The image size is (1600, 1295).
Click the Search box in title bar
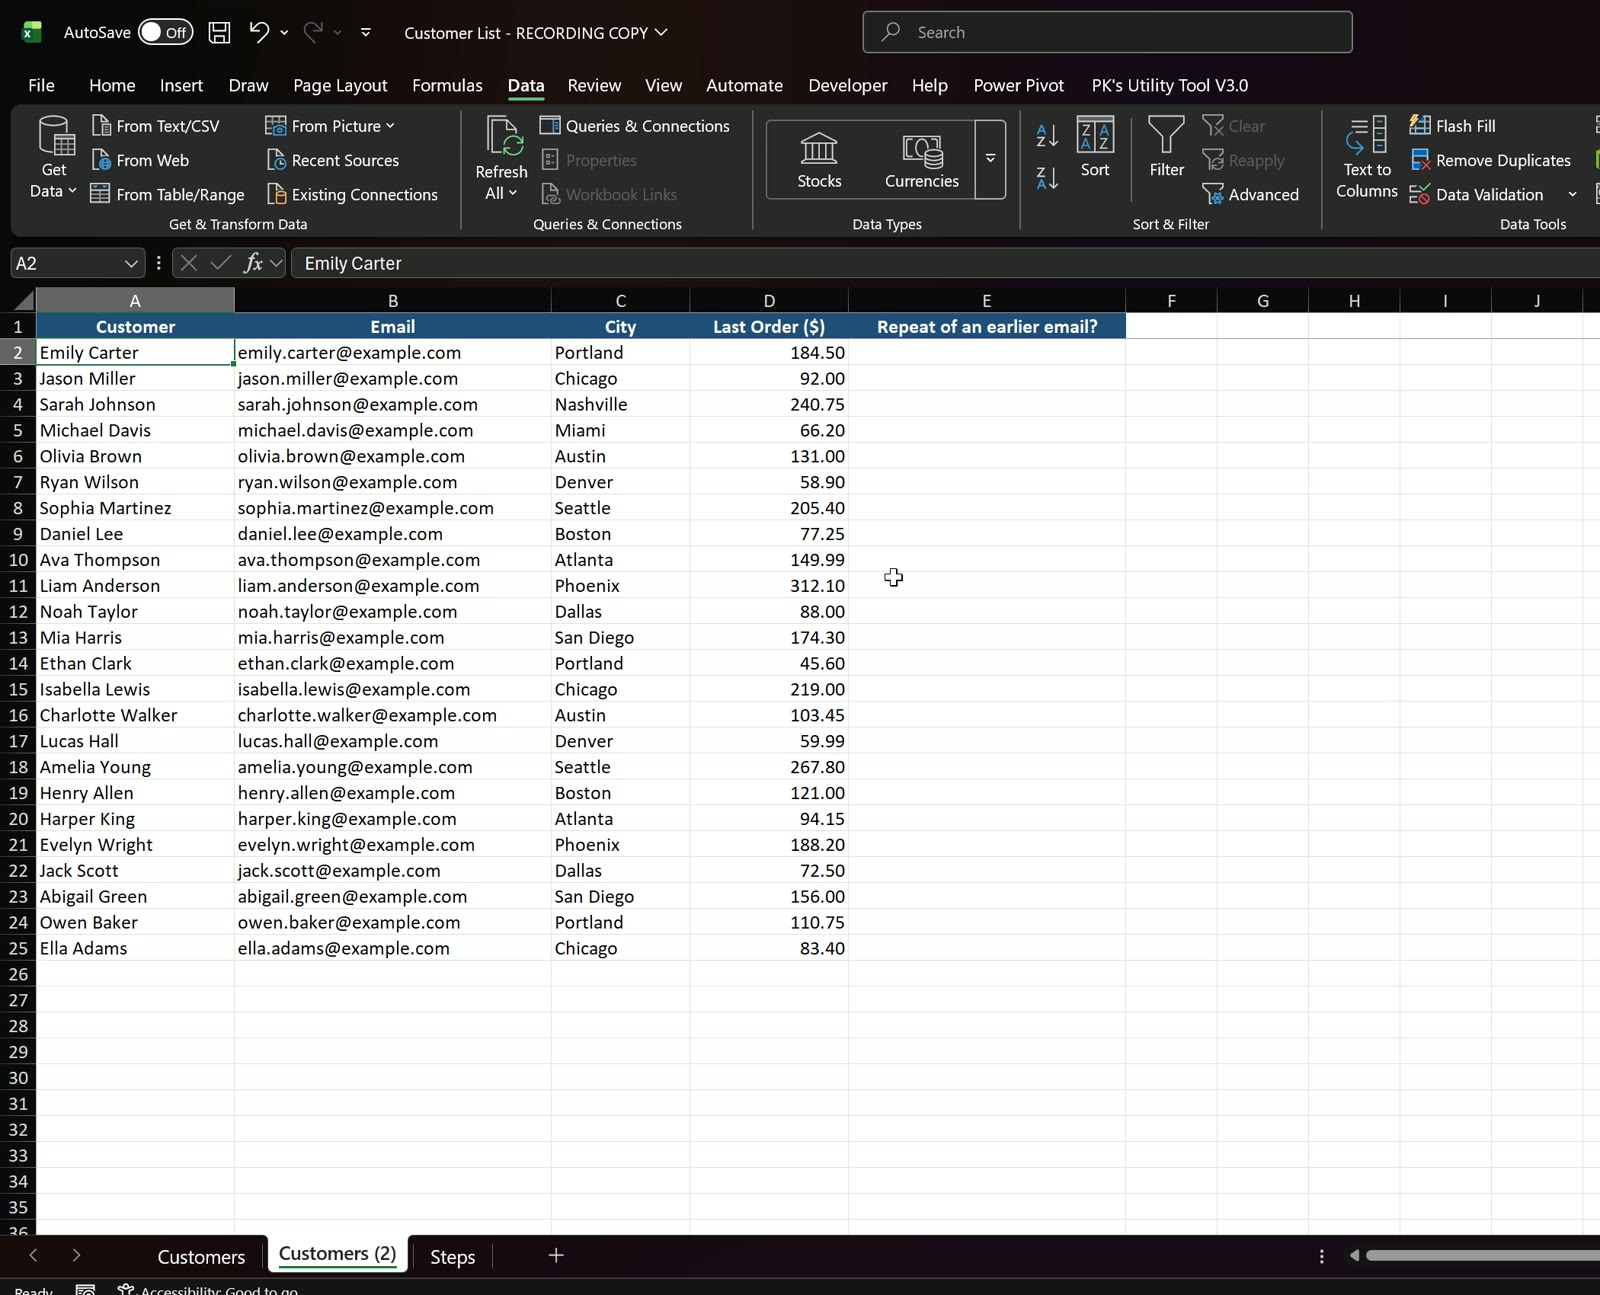tap(1107, 32)
